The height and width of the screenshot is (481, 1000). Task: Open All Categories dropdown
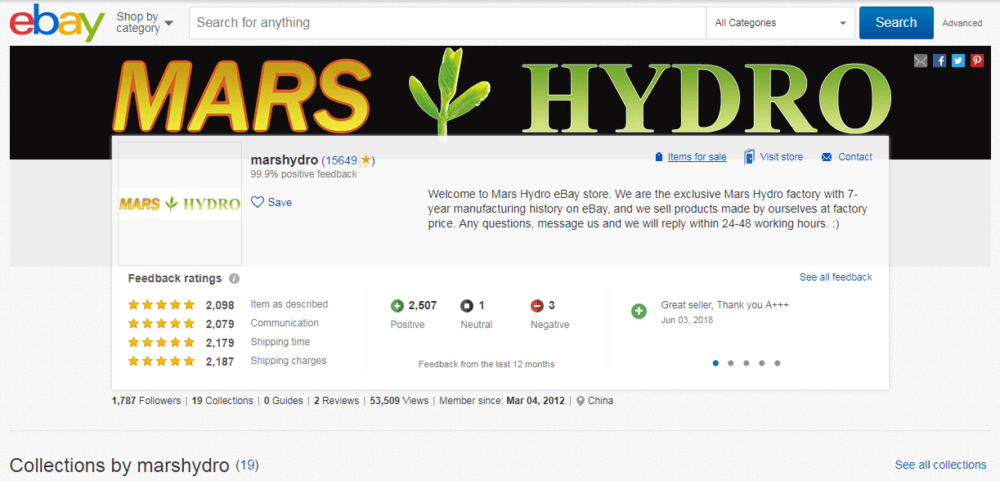[x=781, y=23]
